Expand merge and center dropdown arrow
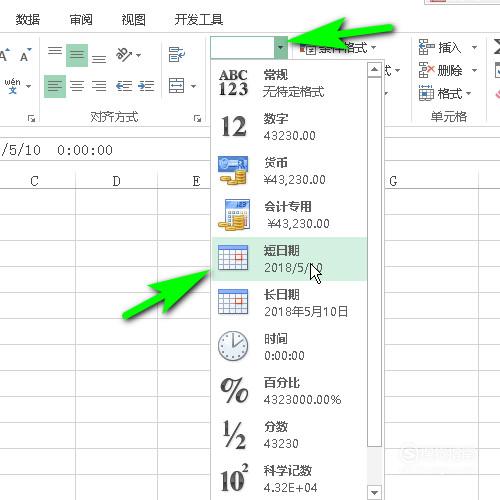Viewport: 500px width, 500px height. click(x=193, y=87)
